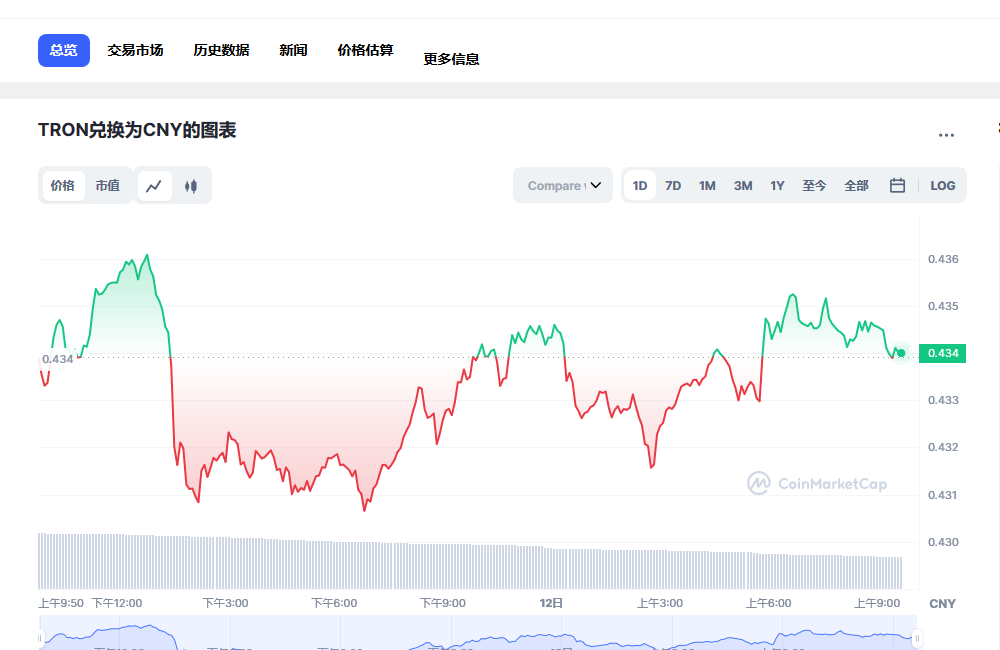Select the 1D time range

pyautogui.click(x=640, y=186)
